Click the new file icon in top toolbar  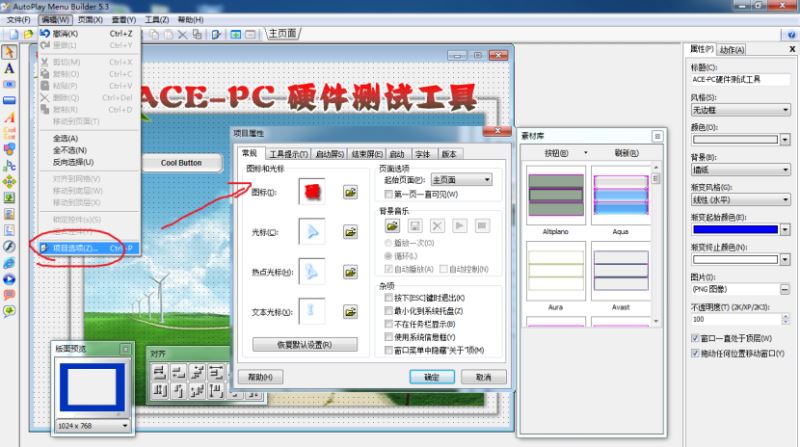(x=14, y=34)
